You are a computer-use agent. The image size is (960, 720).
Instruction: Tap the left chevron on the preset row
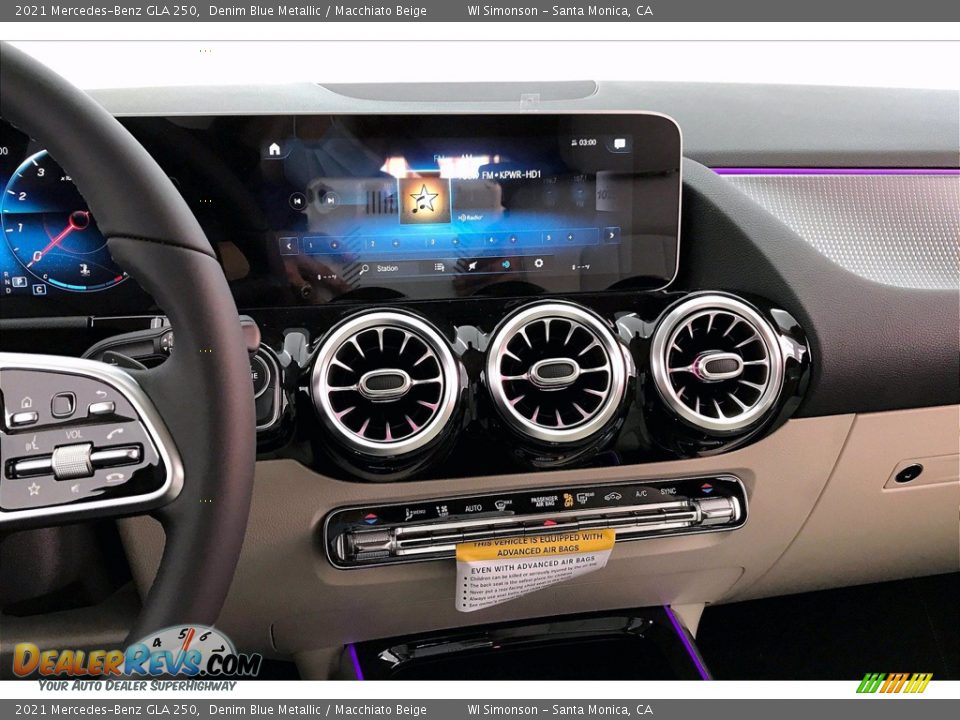(288, 245)
